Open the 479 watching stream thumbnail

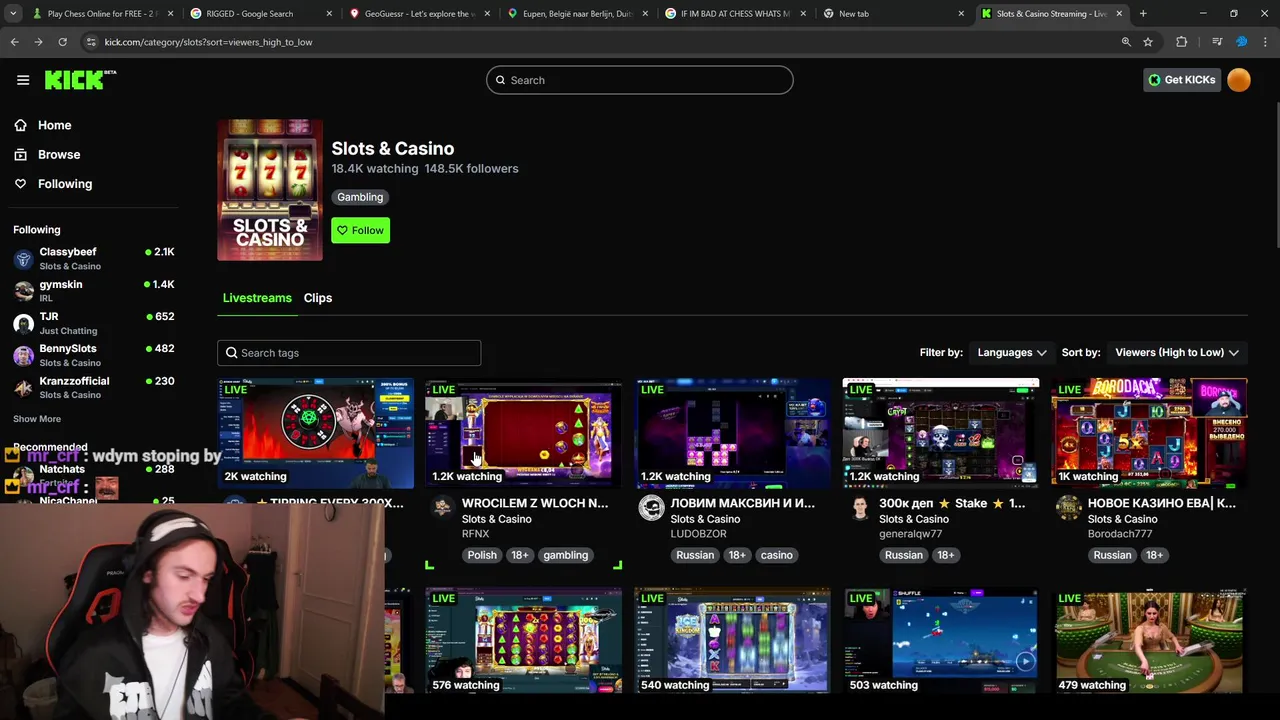[1149, 641]
